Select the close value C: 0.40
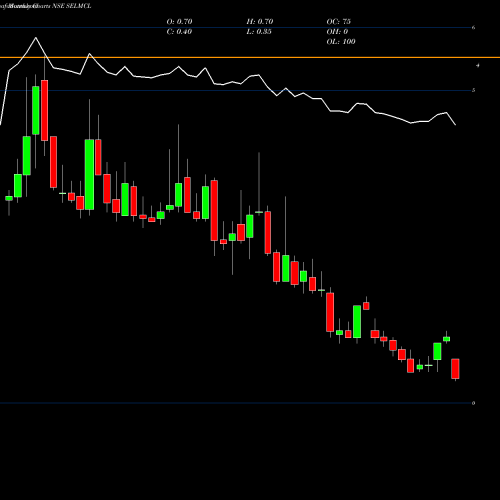 point(179,32)
